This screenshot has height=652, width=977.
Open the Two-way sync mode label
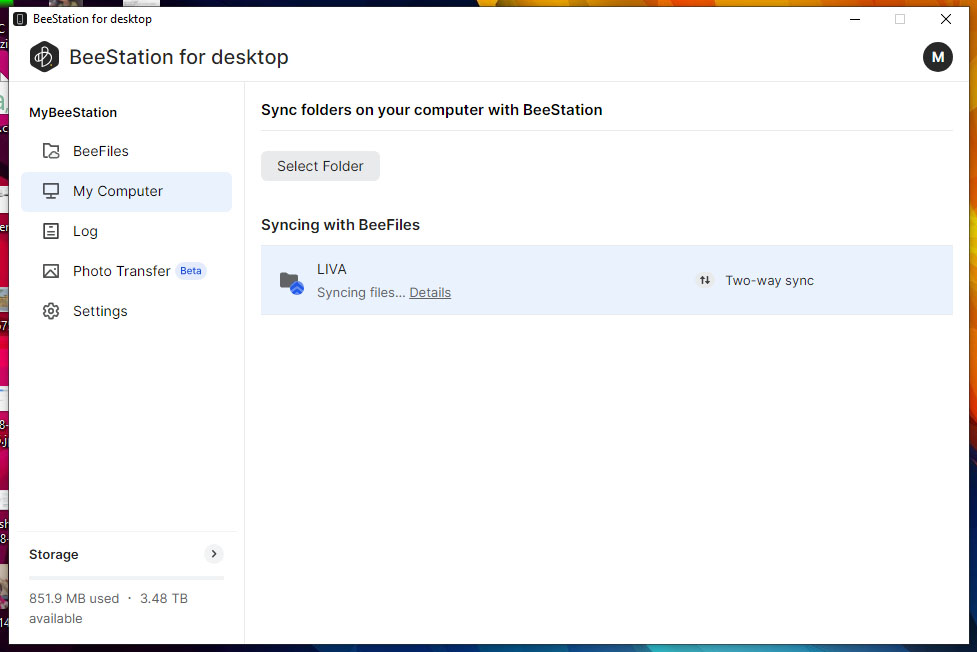click(769, 281)
